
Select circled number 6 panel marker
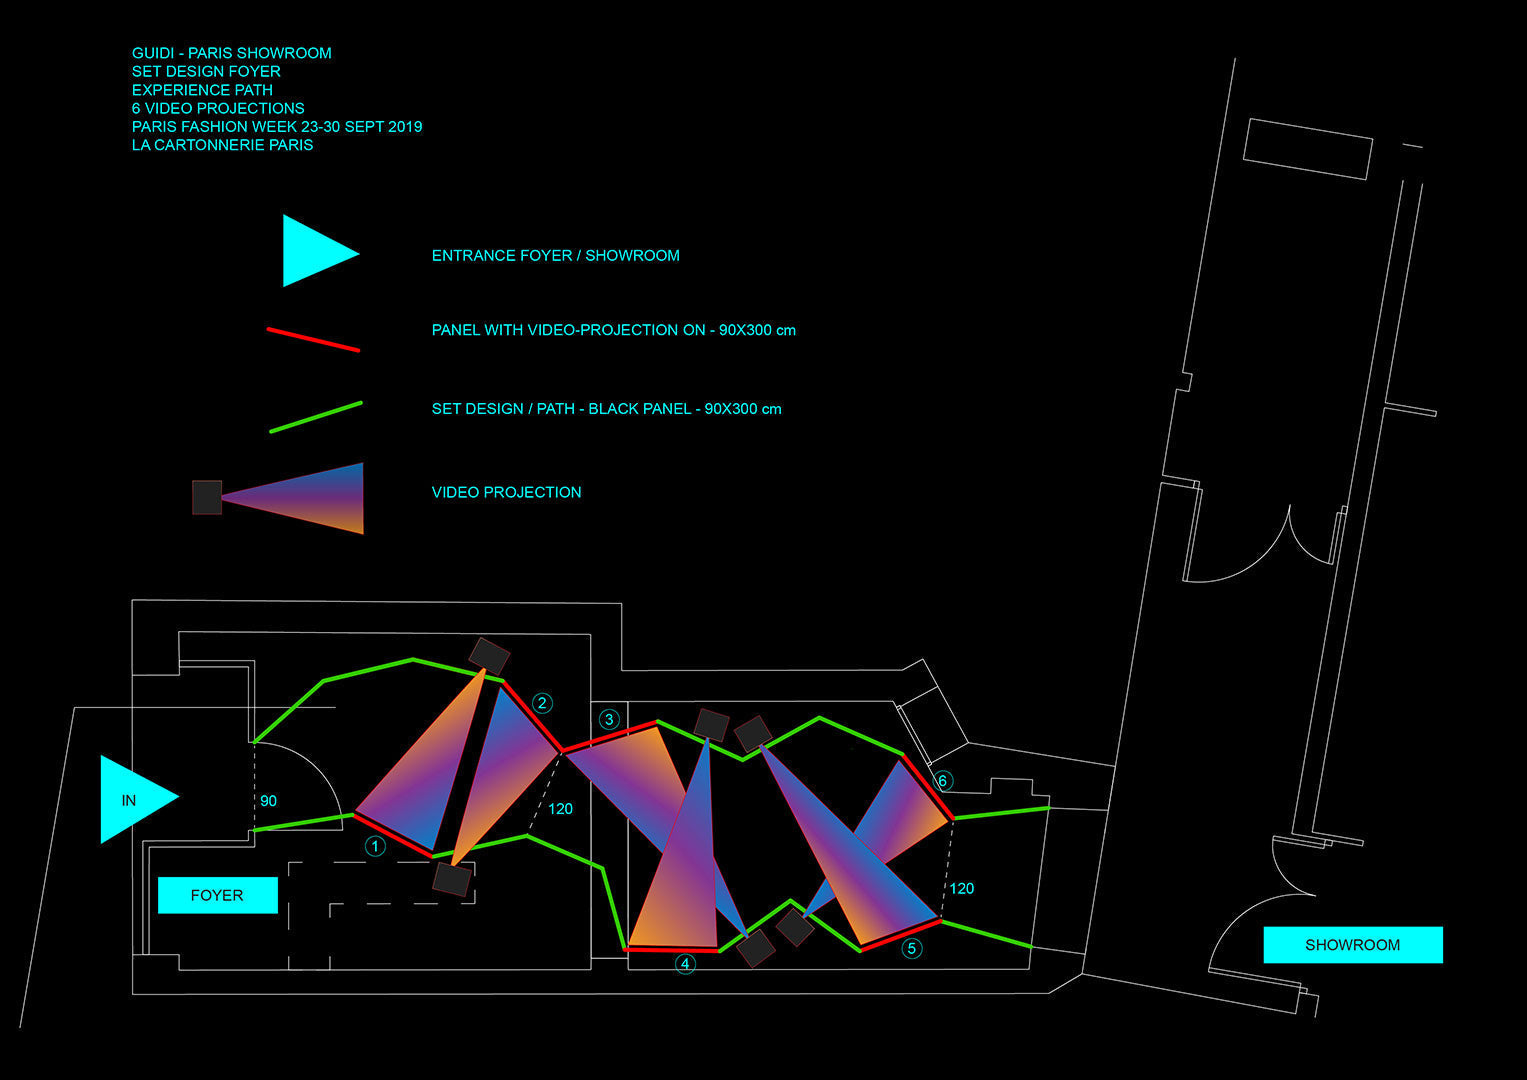[x=942, y=781]
